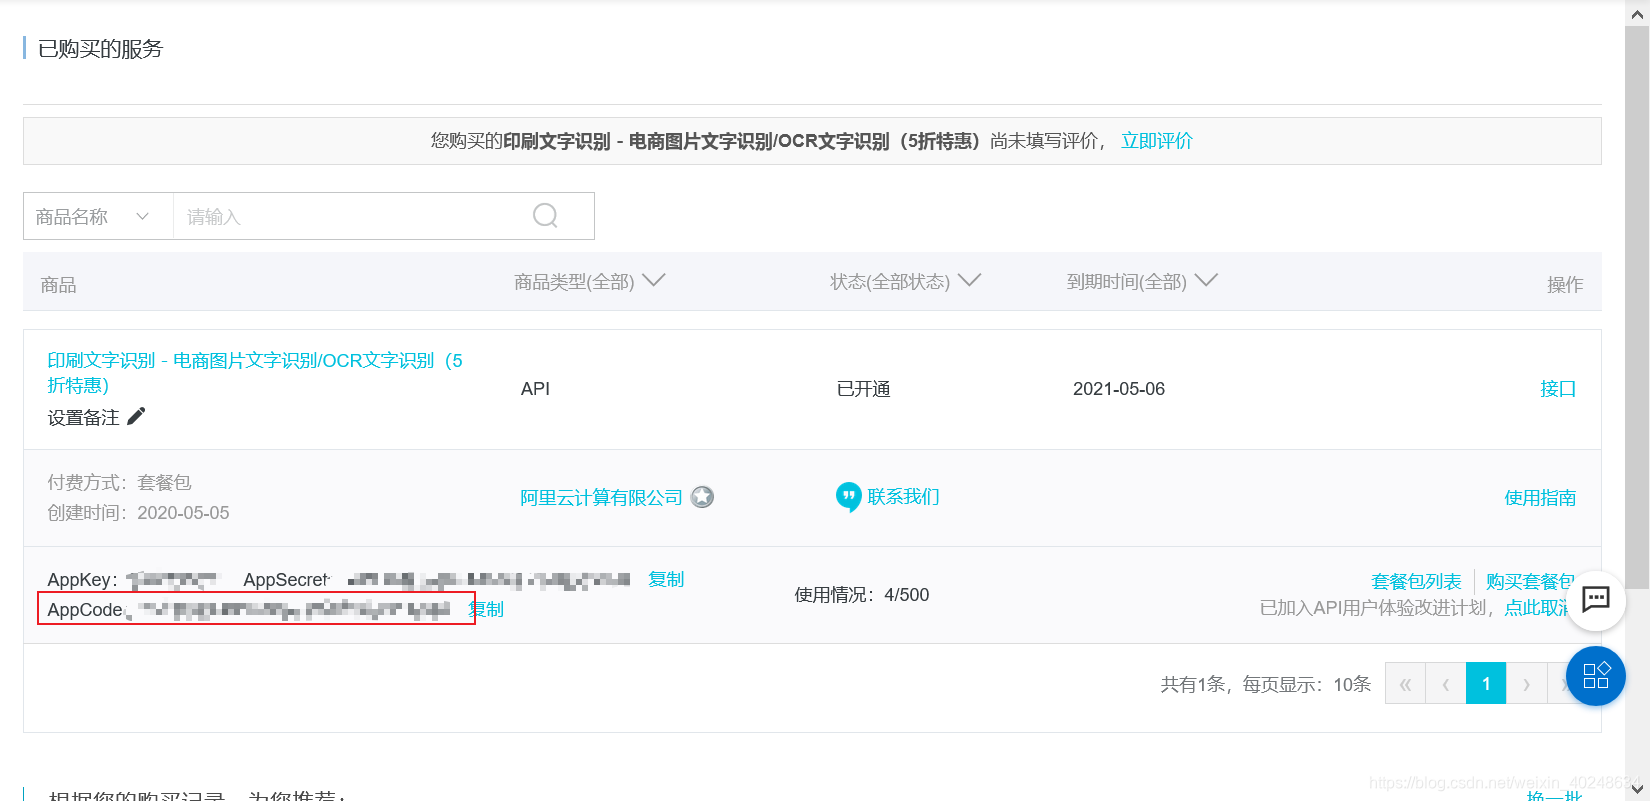Click the 联系我们 link
Viewport: 1650px width, 801px height.
tap(903, 497)
